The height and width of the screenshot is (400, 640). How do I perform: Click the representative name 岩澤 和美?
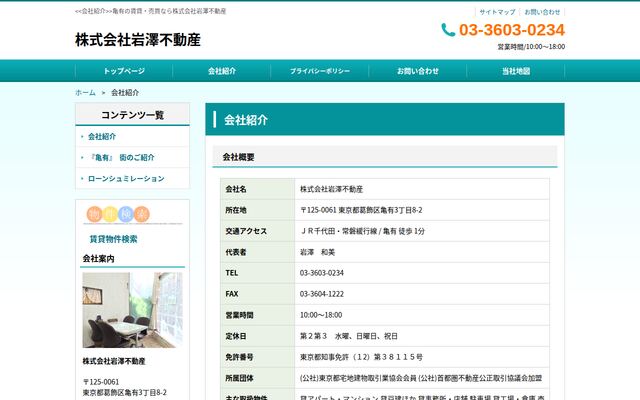click(x=318, y=252)
